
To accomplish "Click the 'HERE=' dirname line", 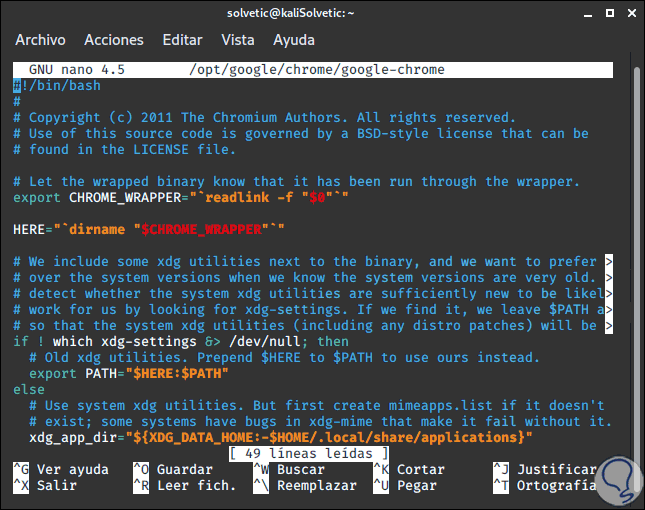I will [148, 230].
